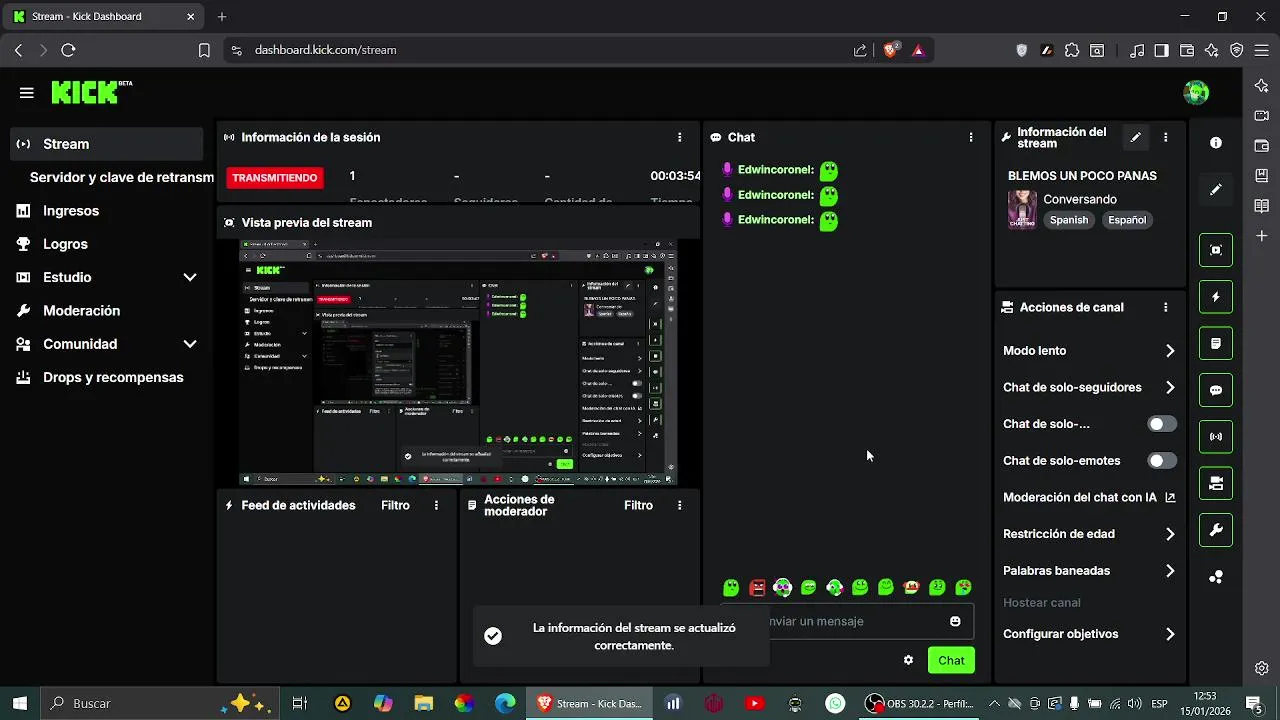Open three-dot menu of Chat panel
Image resolution: width=1280 pixels, height=720 pixels.
pyautogui.click(x=970, y=137)
